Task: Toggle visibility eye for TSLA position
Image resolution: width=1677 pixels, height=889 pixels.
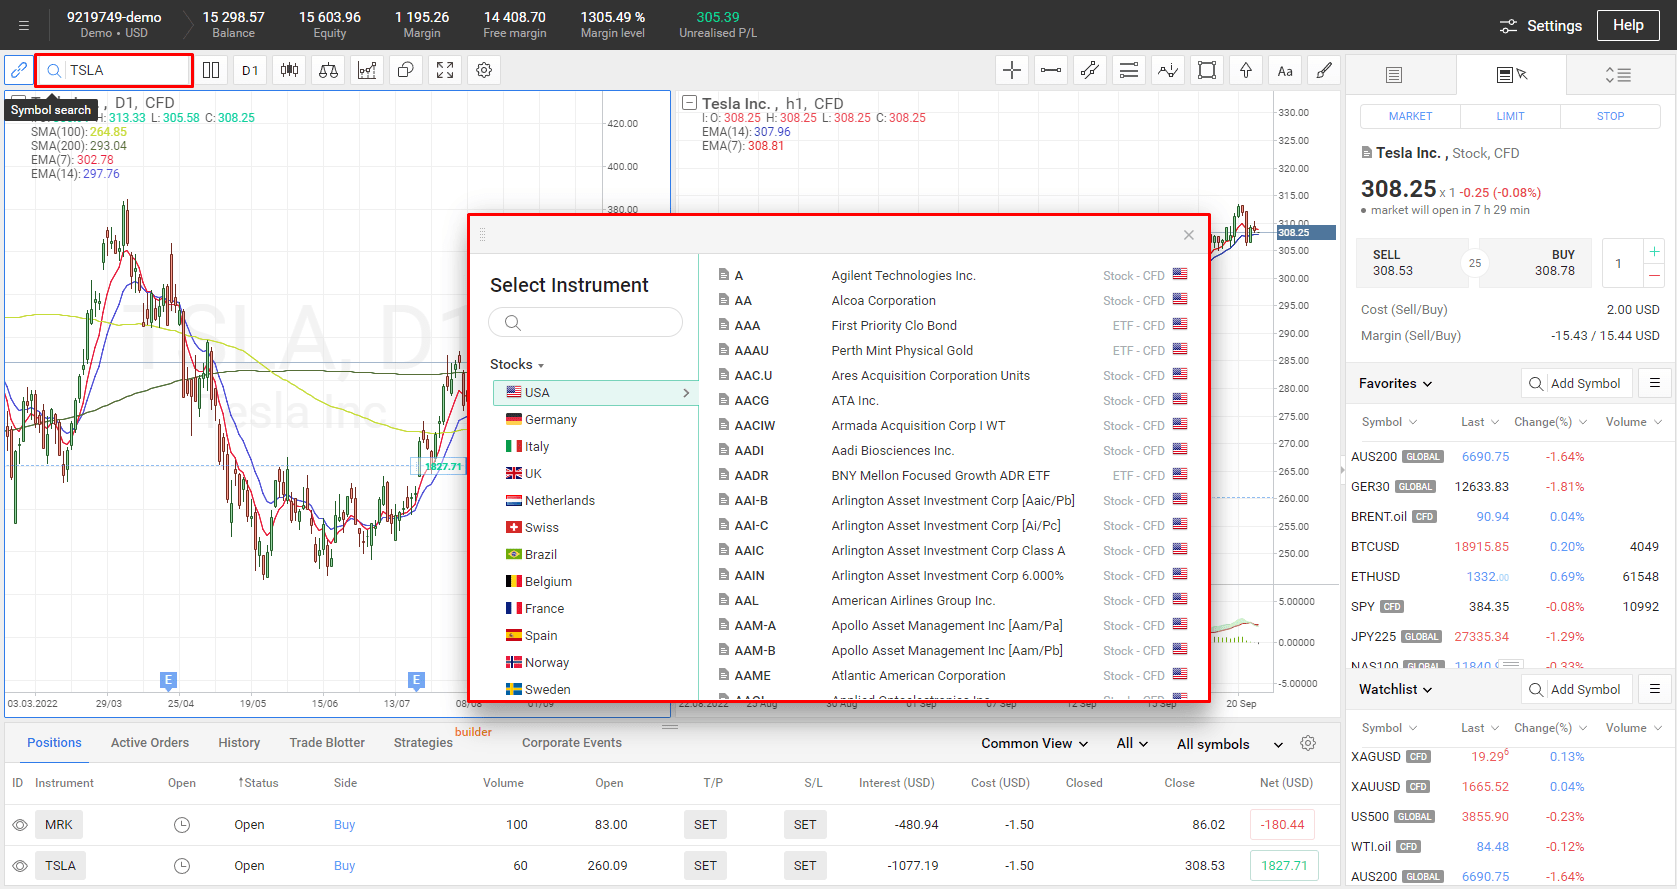Action: (x=20, y=866)
